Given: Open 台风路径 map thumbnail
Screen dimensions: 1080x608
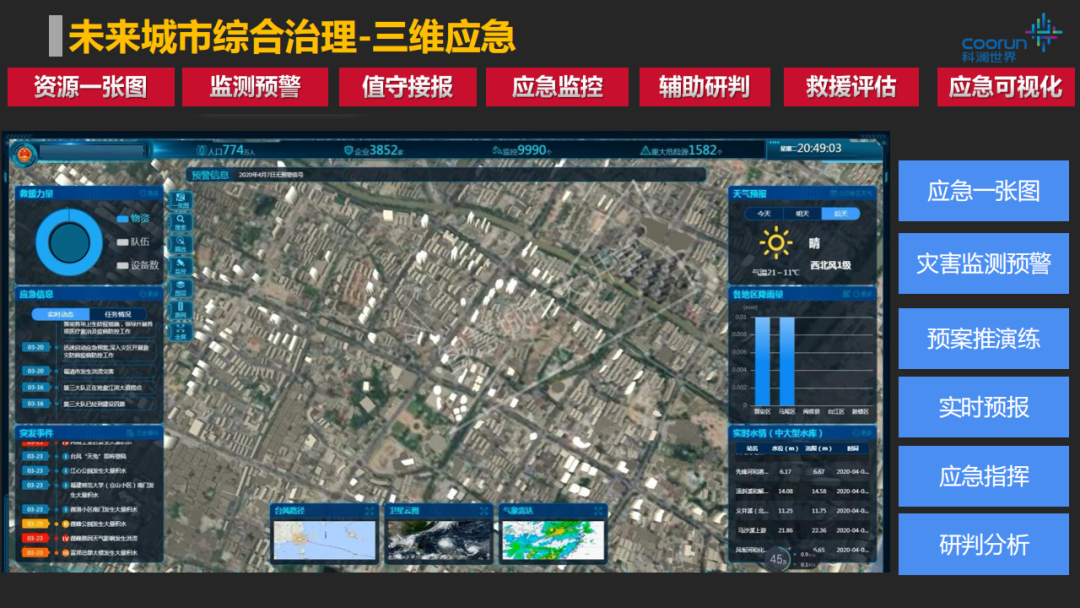Looking at the screenshot, I should click(325, 540).
